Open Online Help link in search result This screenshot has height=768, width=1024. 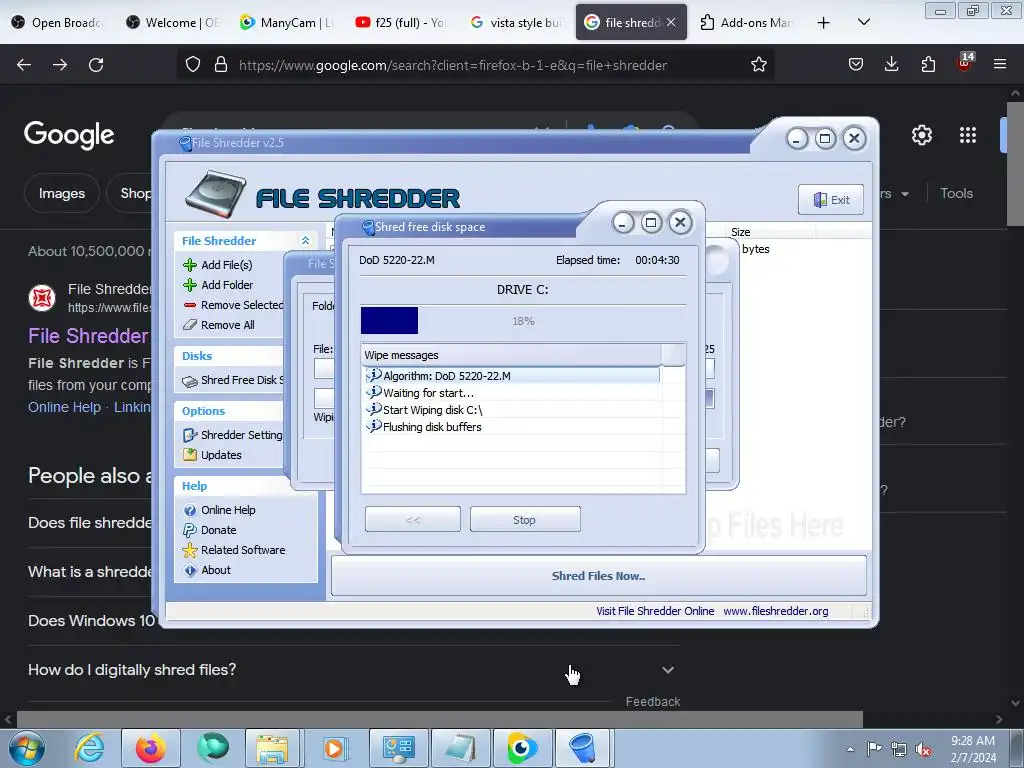[64, 407]
